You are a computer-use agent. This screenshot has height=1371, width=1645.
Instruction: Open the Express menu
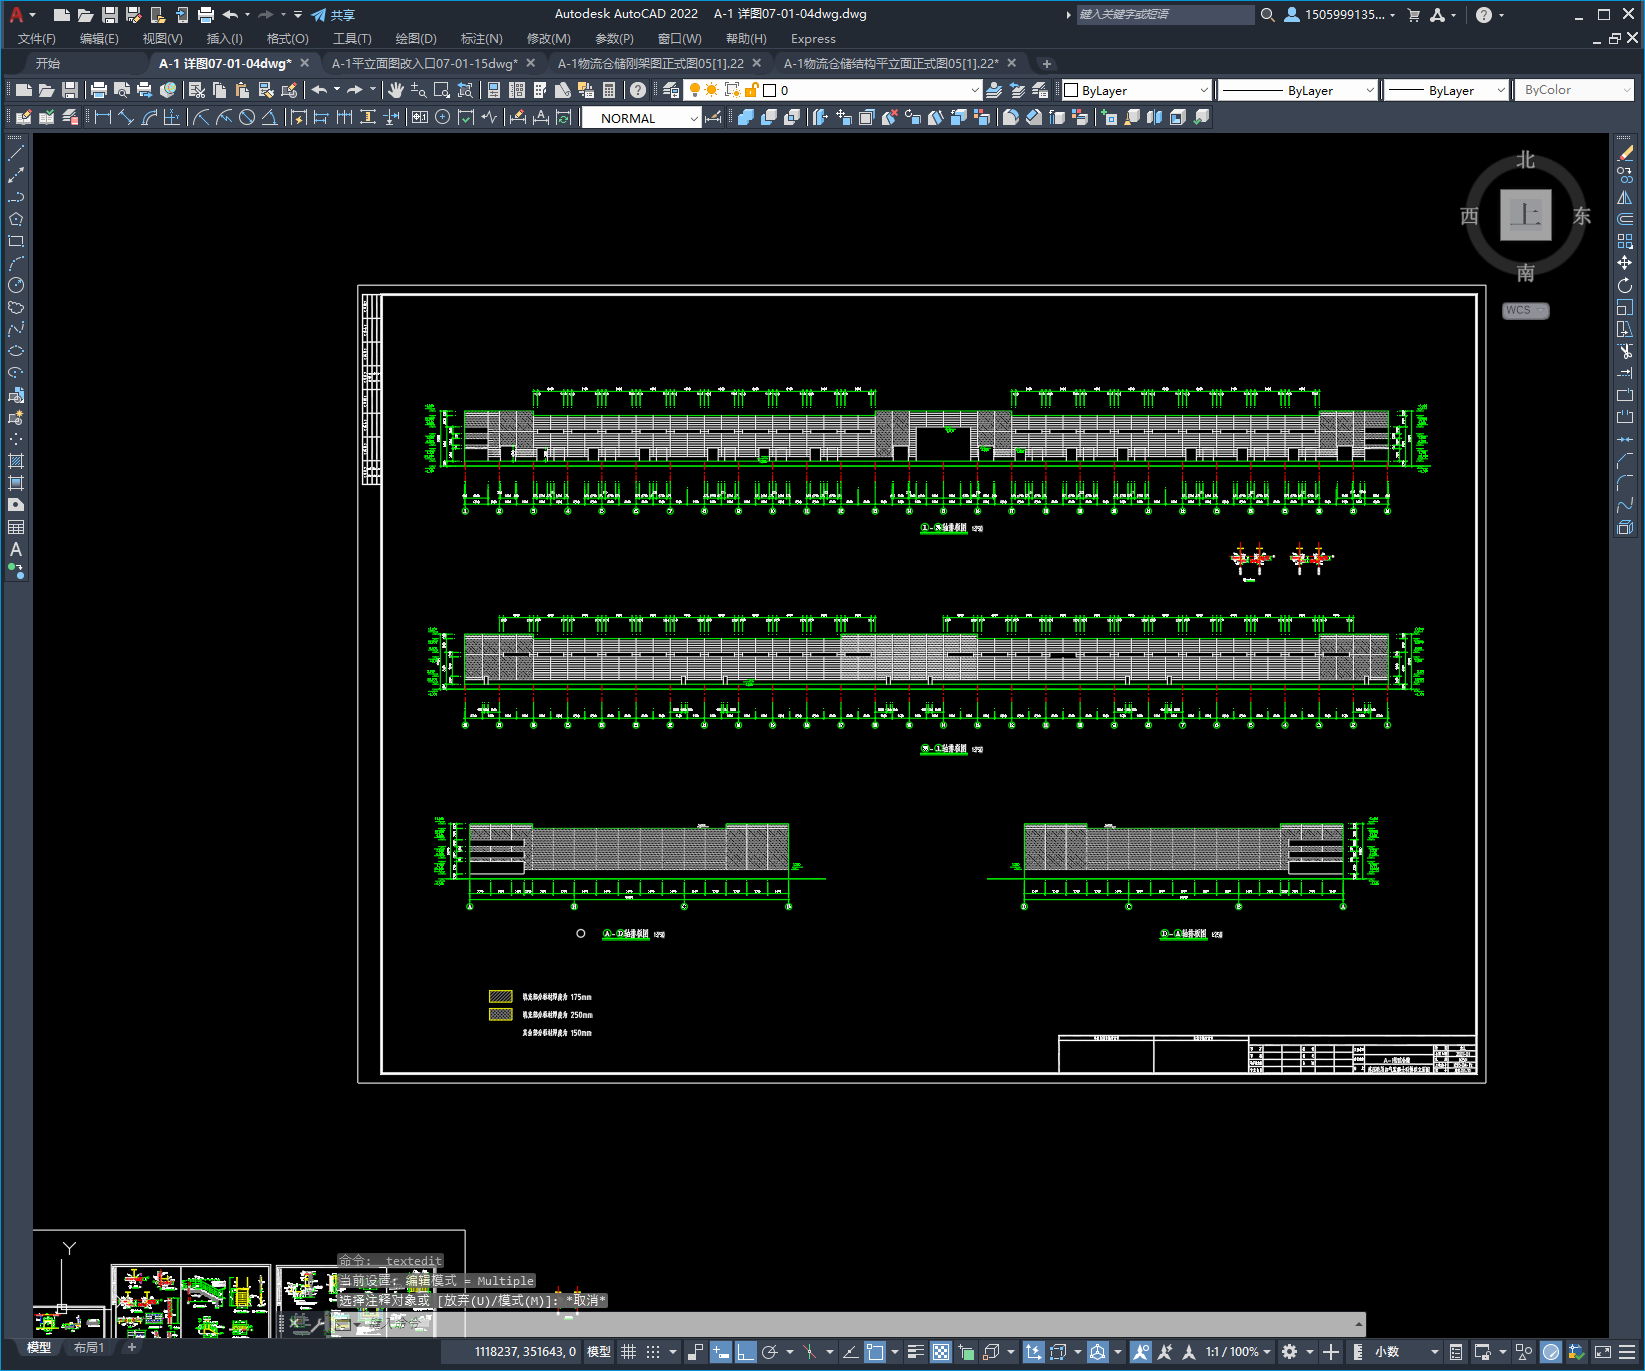pos(813,39)
